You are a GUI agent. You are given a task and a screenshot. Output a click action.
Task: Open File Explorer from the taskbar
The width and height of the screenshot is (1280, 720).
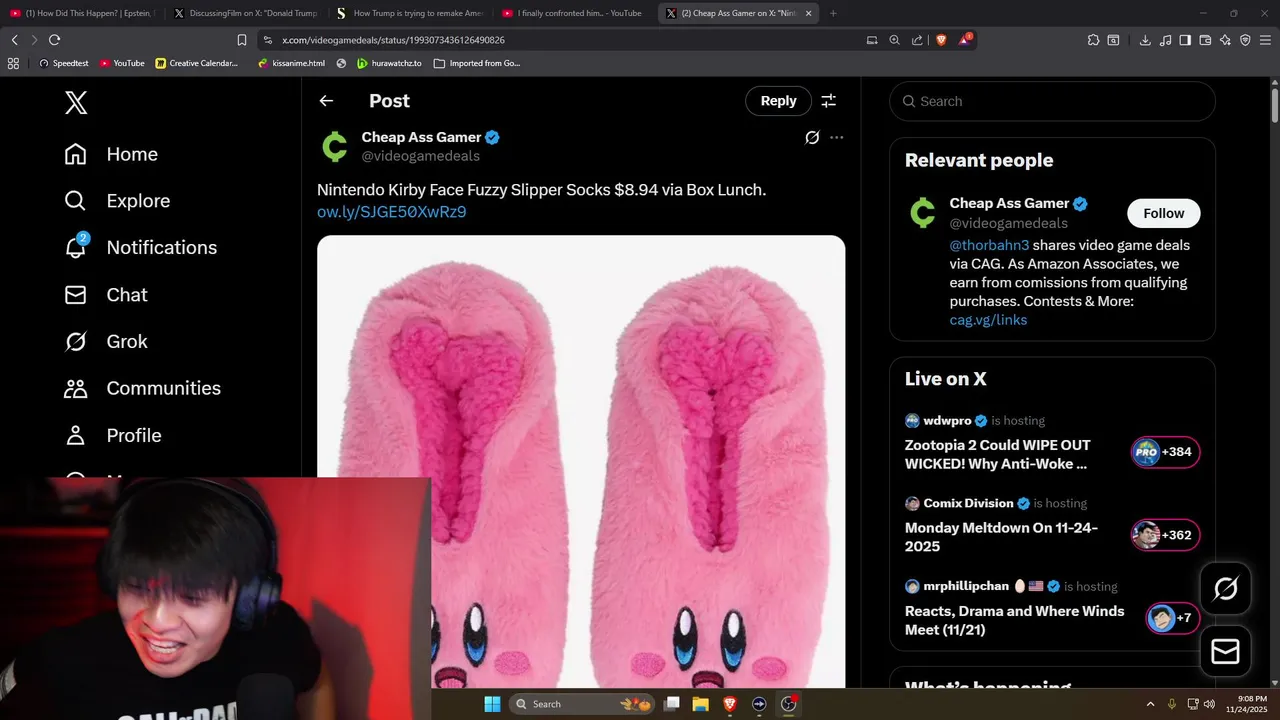(700, 704)
